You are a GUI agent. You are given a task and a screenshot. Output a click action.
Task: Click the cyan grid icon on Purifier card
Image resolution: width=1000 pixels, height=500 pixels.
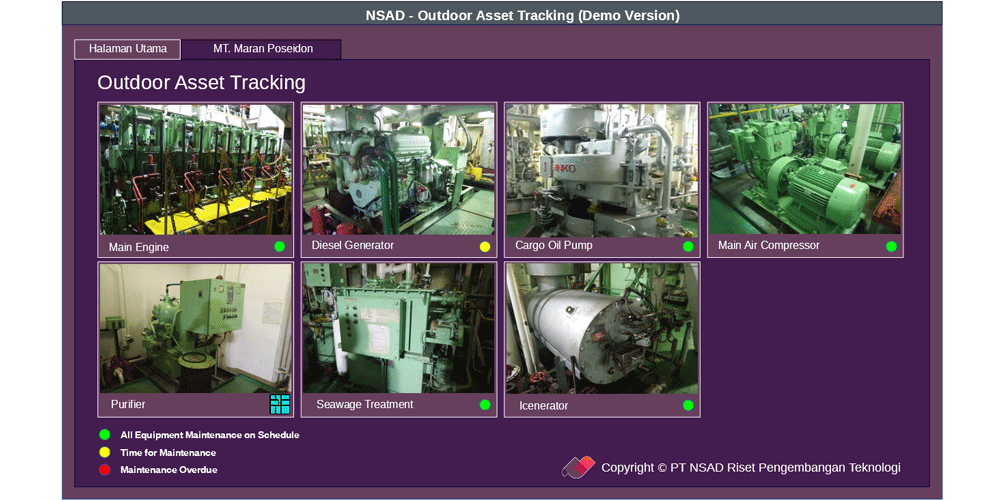[279, 404]
